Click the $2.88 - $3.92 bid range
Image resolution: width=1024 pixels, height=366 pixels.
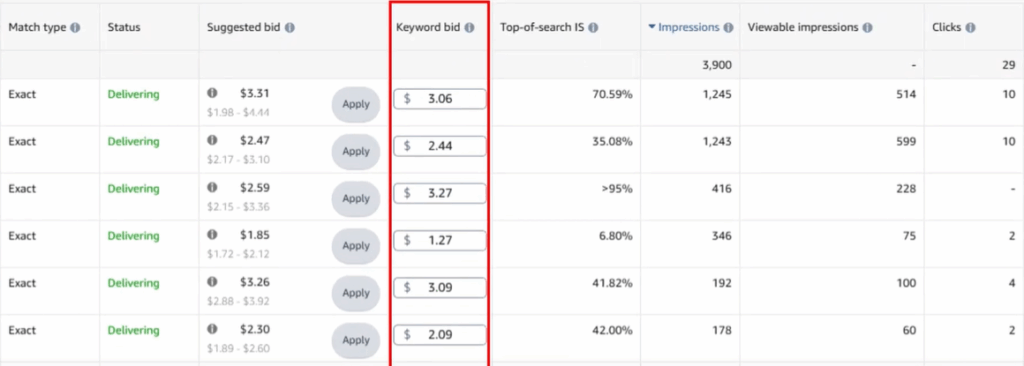(238, 301)
